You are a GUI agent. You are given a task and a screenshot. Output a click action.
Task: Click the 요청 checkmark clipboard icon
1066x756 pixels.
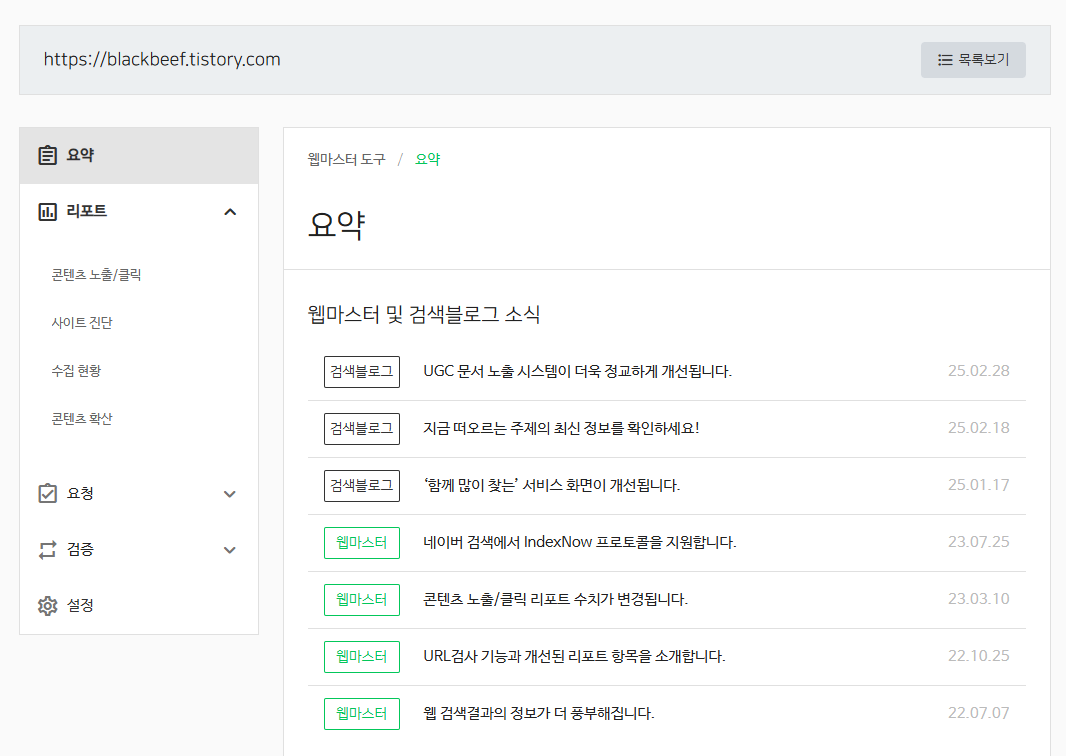pyautogui.click(x=47, y=493)
